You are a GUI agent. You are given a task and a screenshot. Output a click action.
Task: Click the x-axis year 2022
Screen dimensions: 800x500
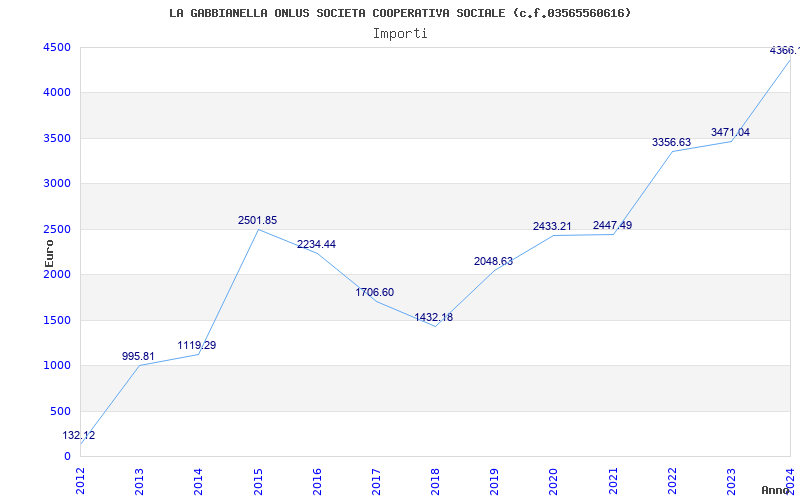672,481
